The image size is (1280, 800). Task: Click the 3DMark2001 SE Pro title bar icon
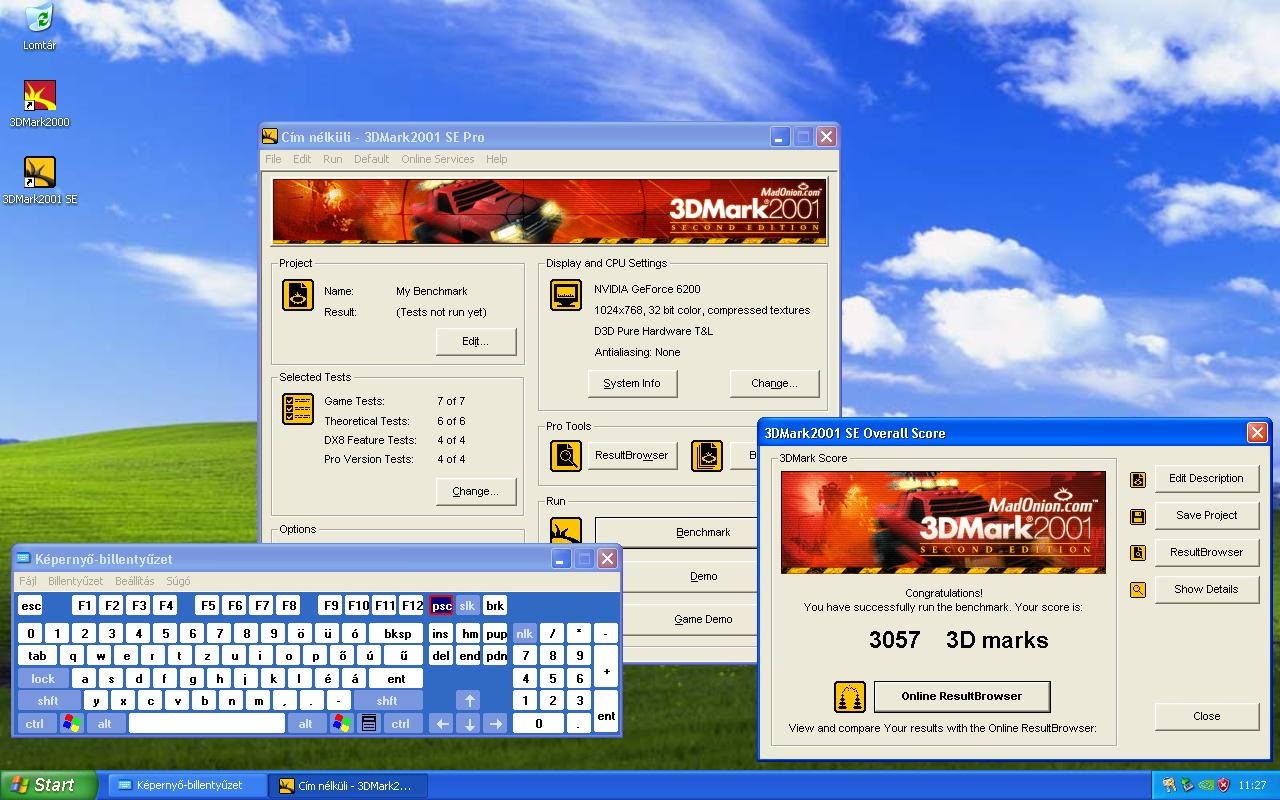click(270, 137)
